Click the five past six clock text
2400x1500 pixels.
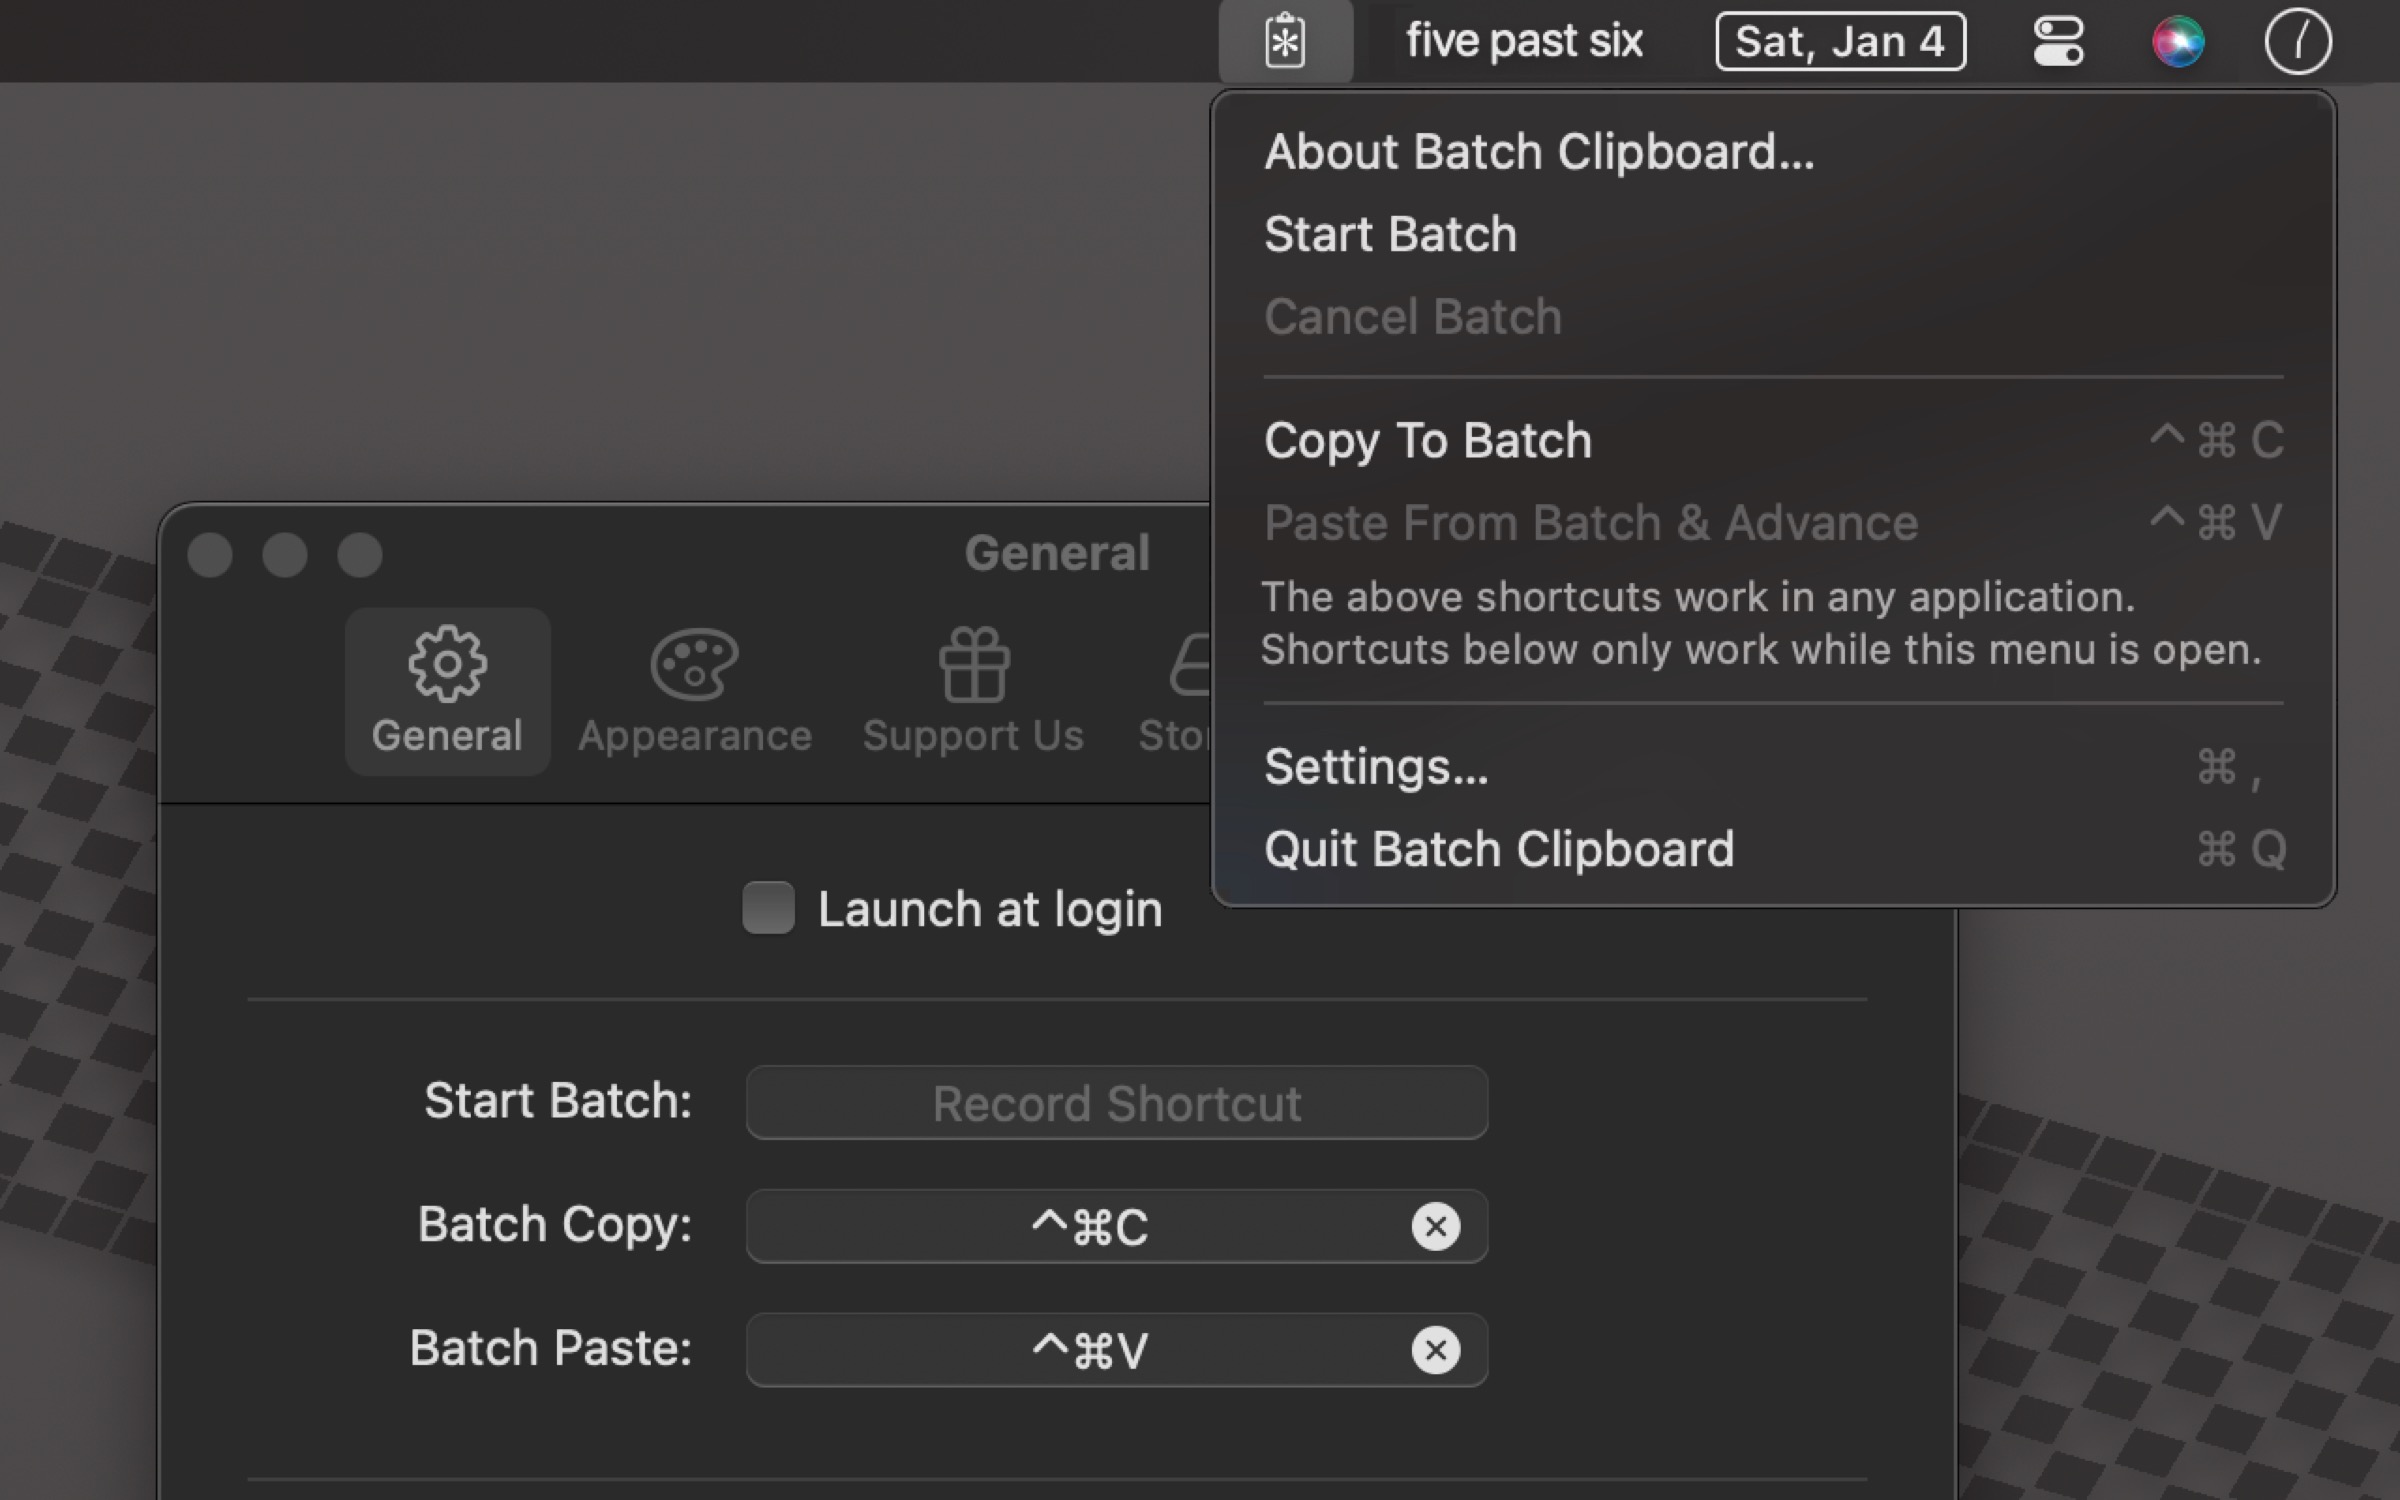click(1525, 40)
